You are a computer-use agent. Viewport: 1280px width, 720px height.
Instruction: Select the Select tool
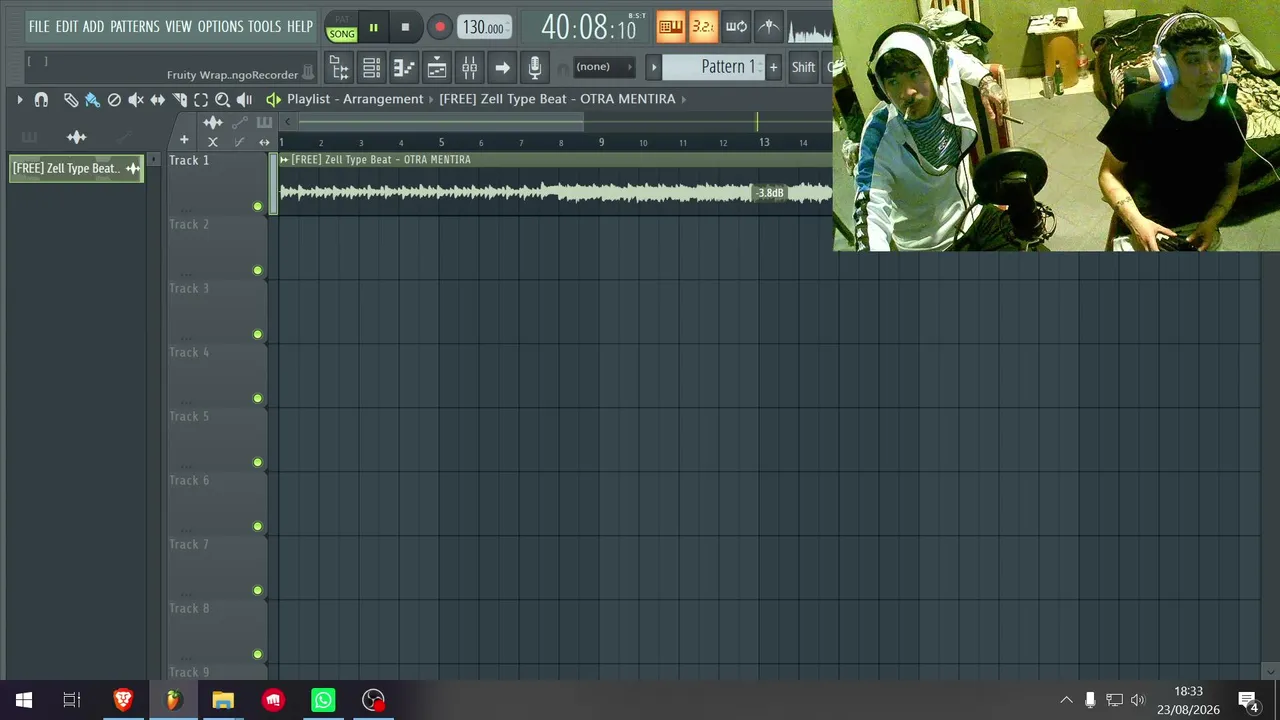pos(201,99)
